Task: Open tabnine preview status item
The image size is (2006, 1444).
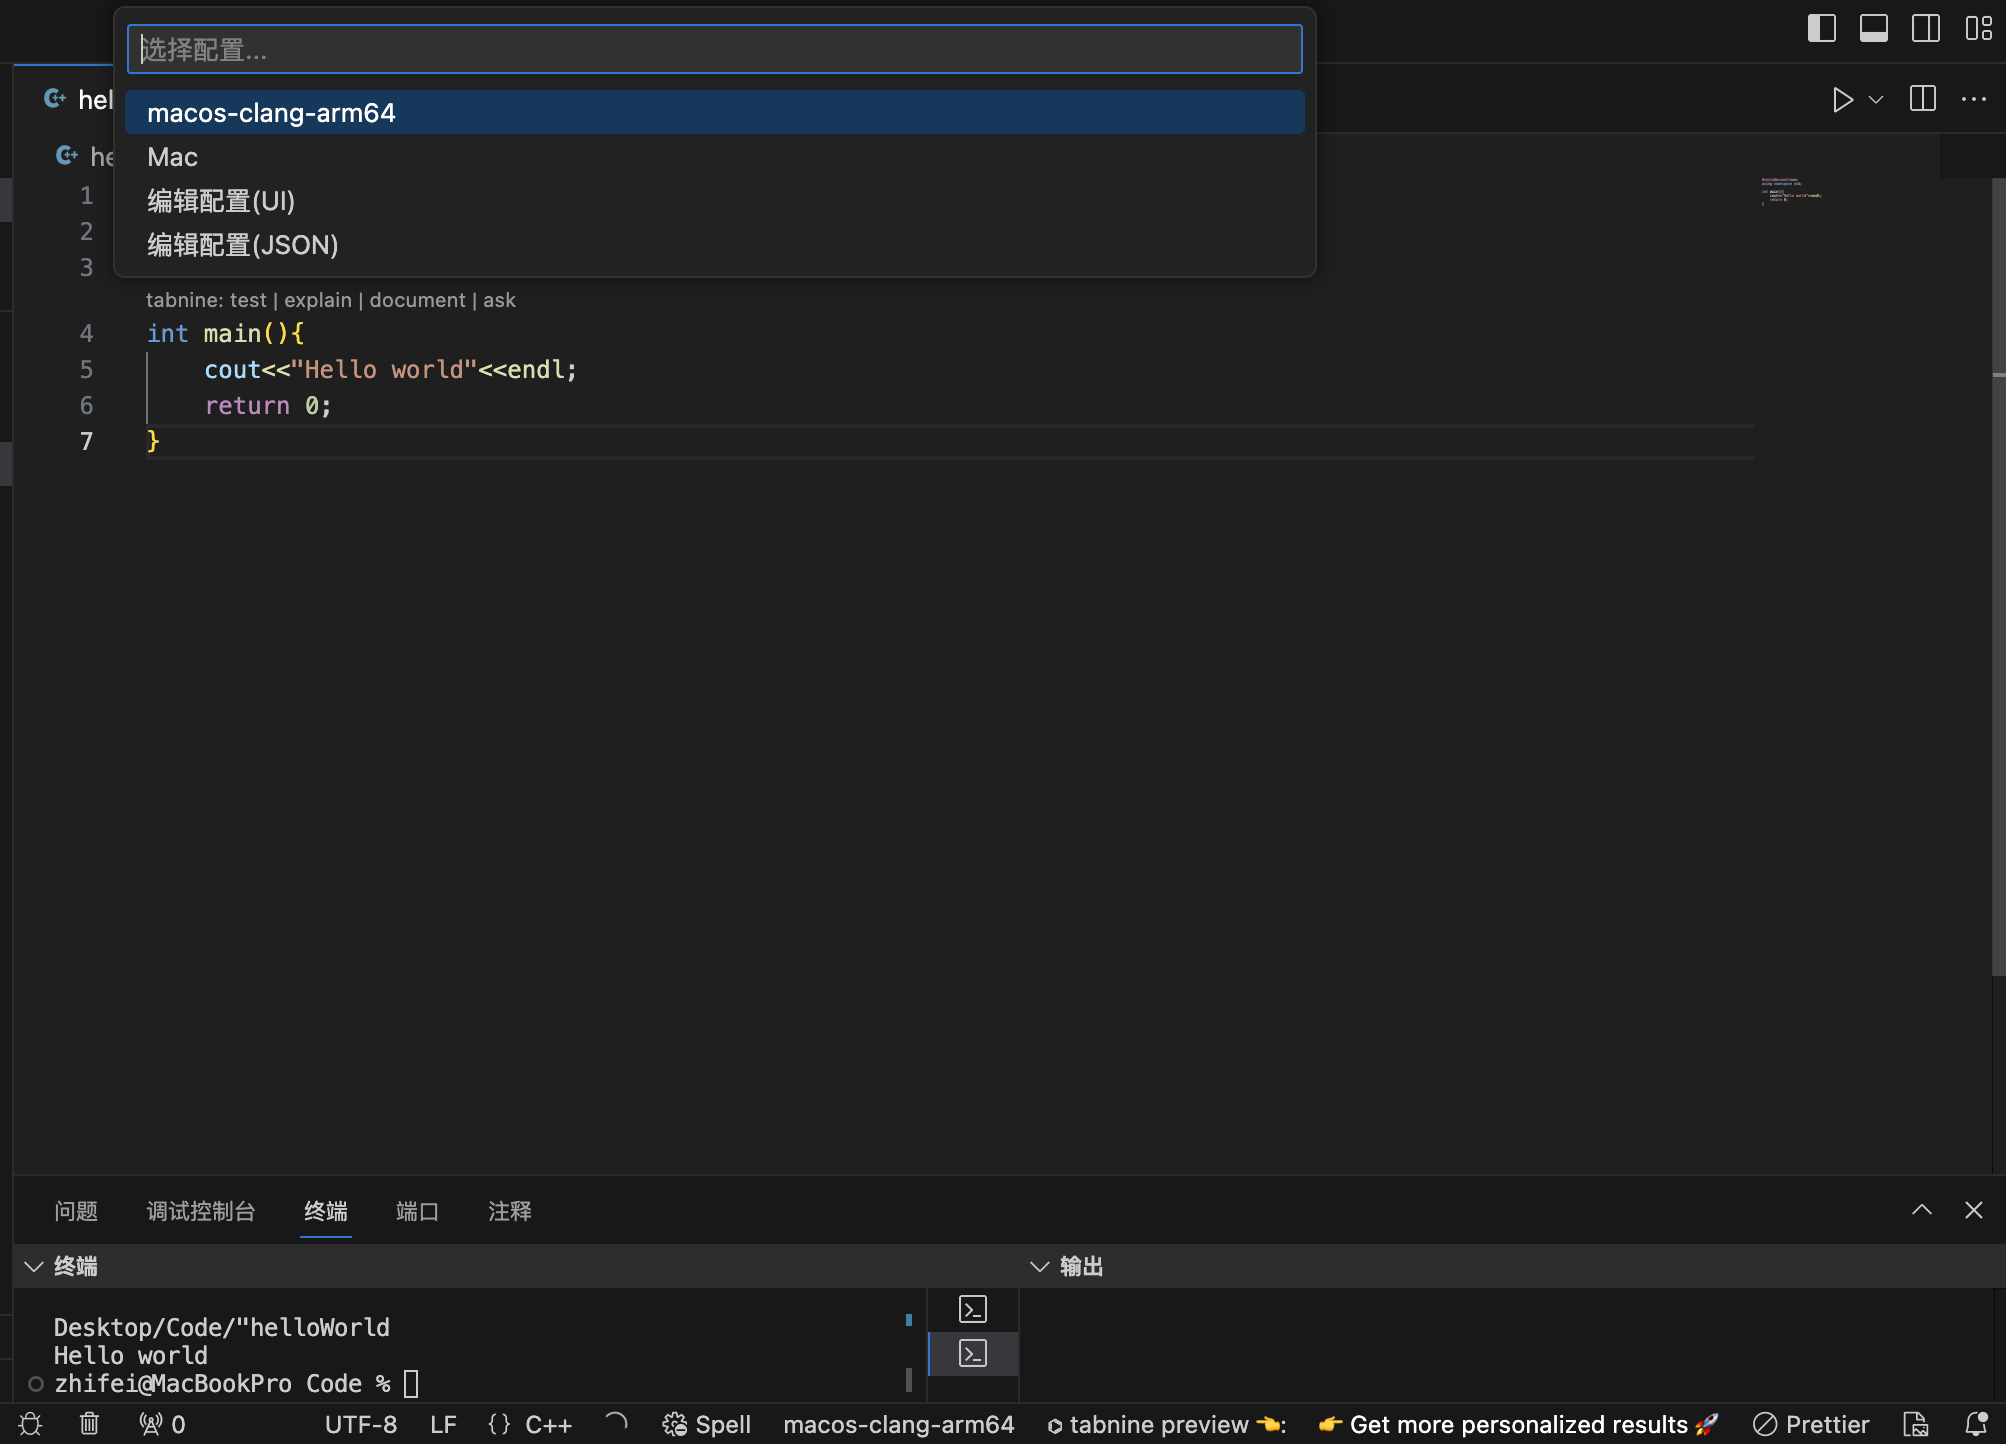Action: coord(1166,1424)
